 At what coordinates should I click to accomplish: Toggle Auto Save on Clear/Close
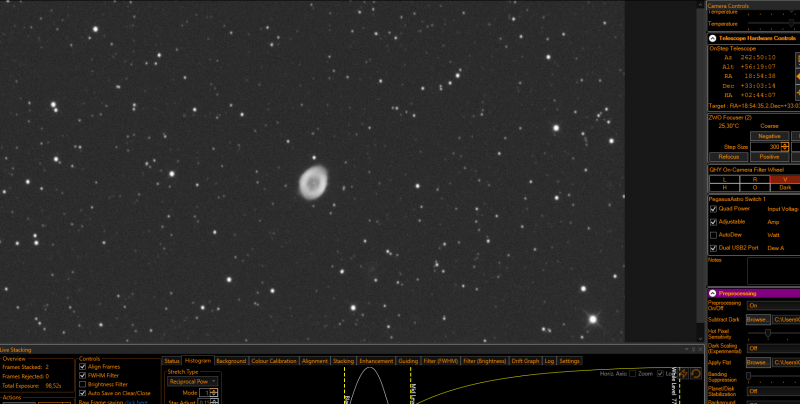(x=83, y=393)
